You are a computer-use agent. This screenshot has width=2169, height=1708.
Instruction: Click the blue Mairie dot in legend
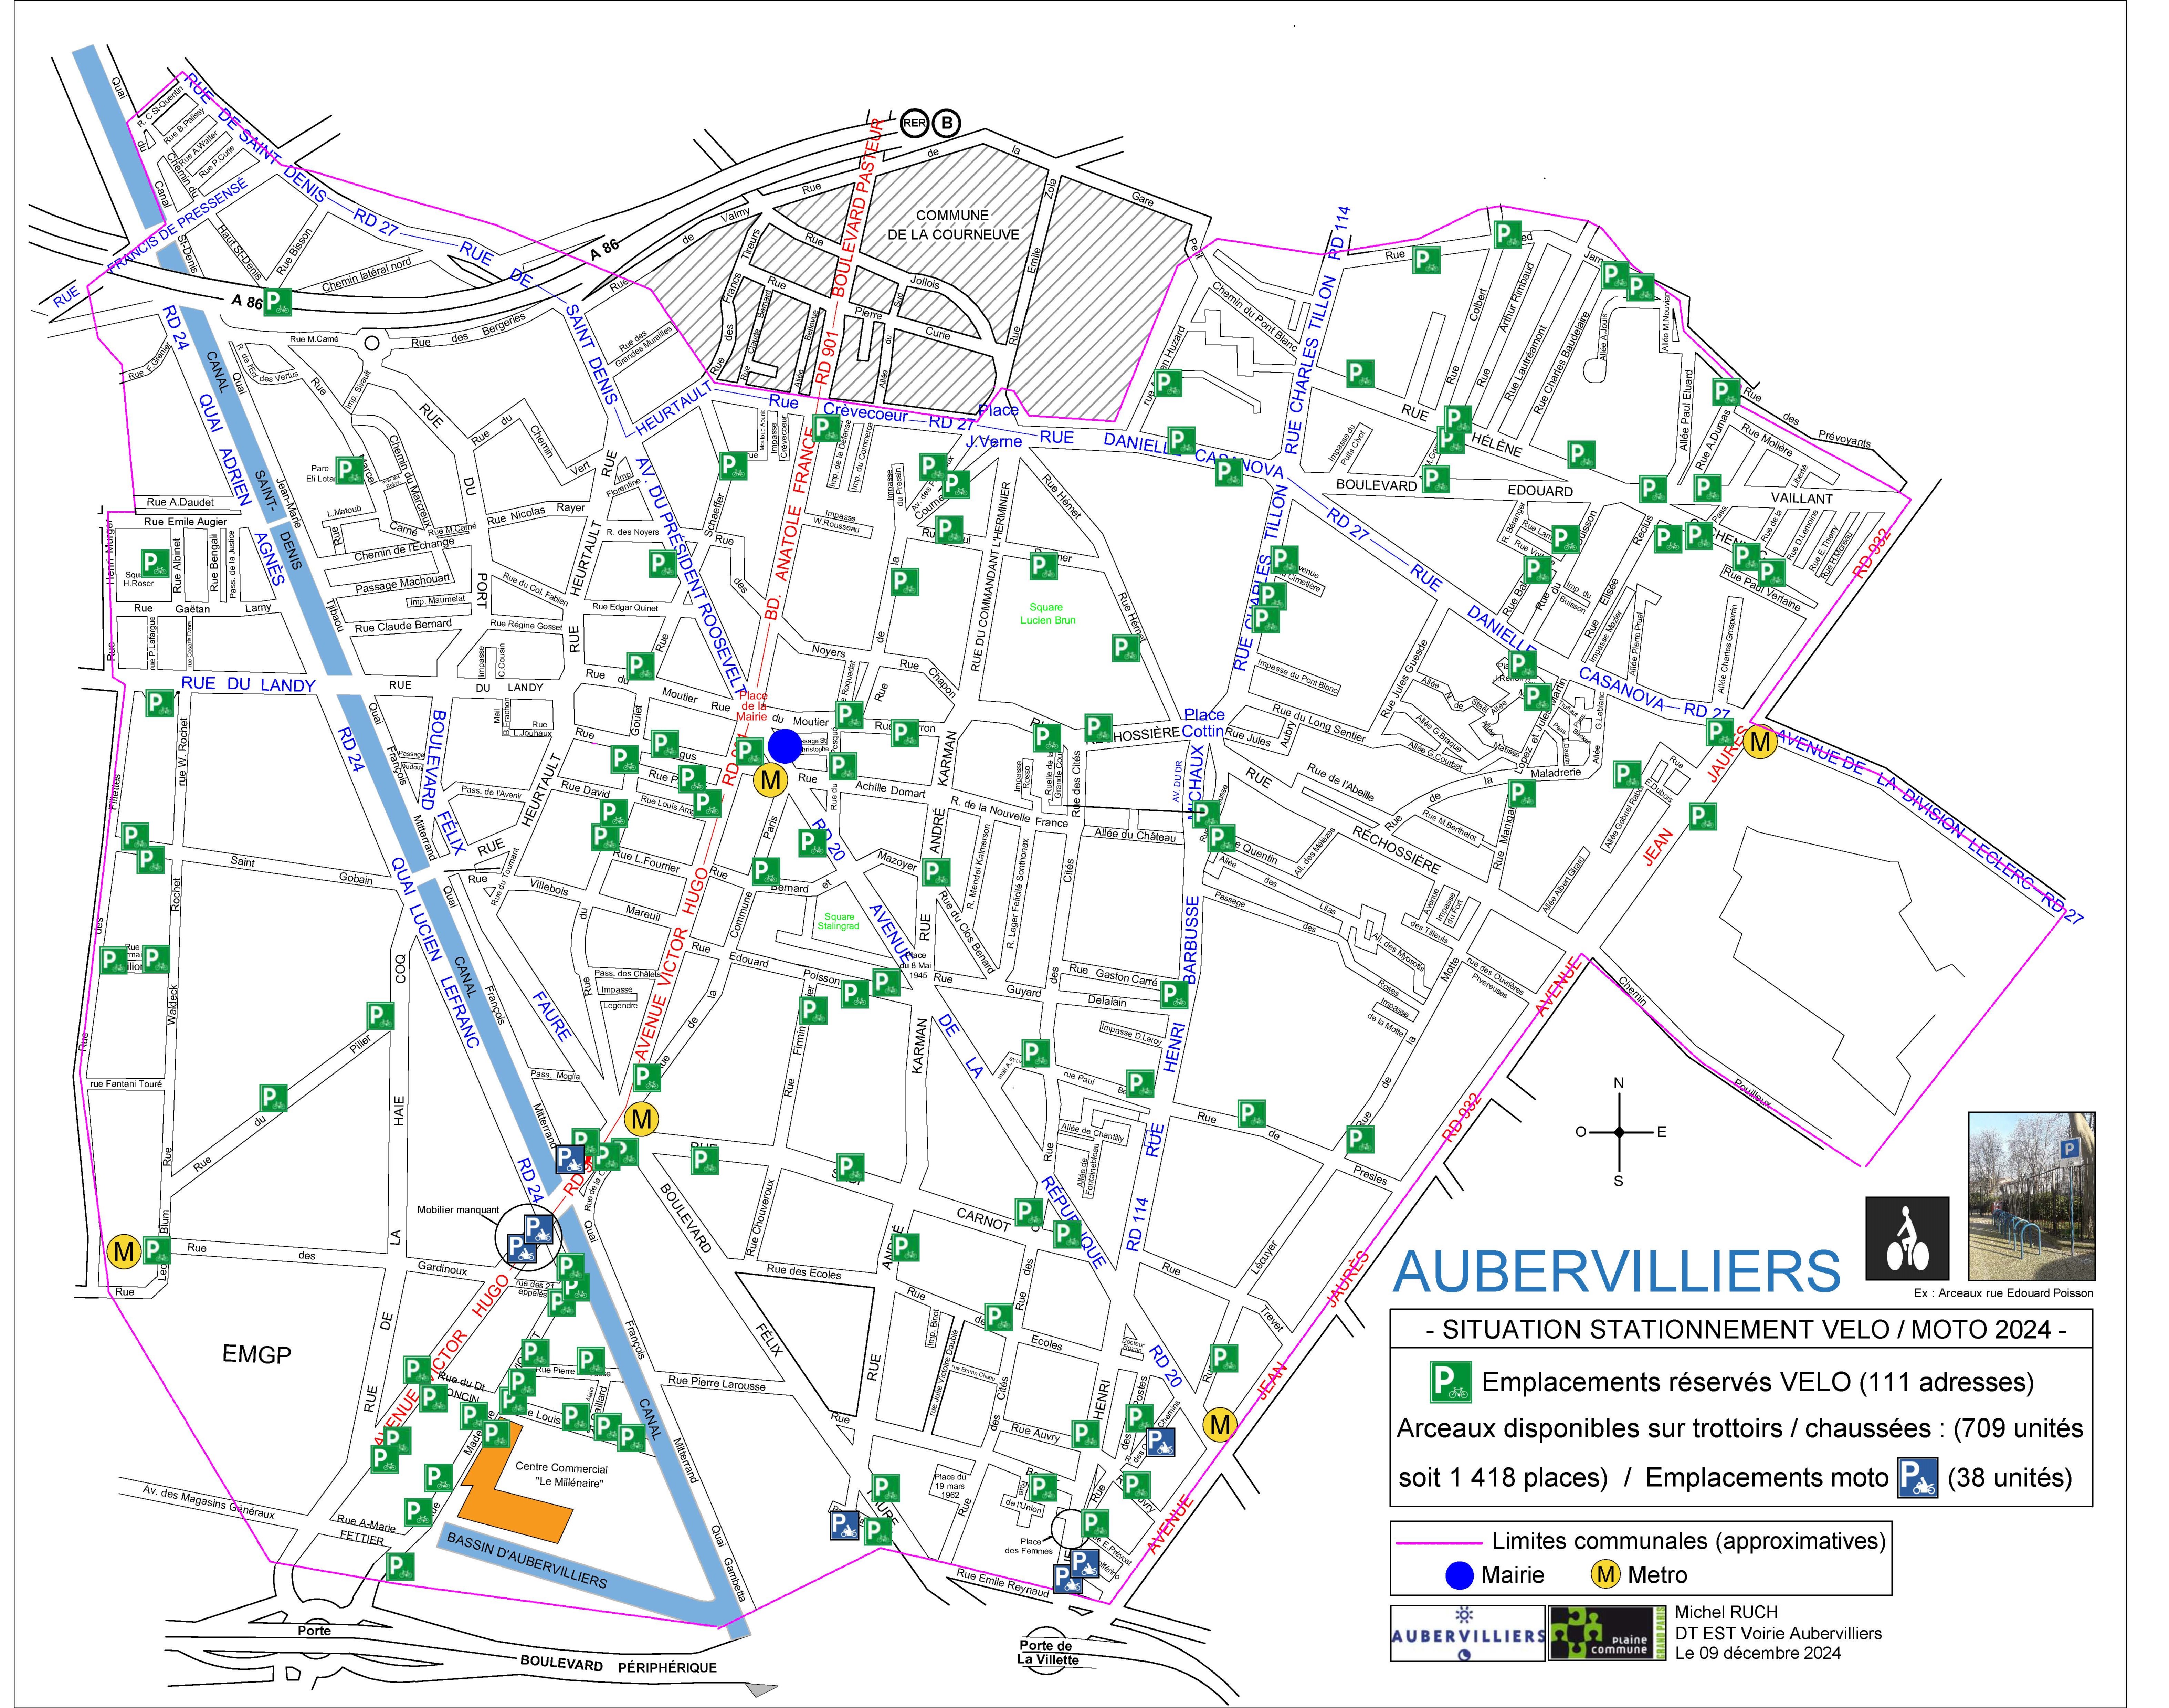1460,1576
